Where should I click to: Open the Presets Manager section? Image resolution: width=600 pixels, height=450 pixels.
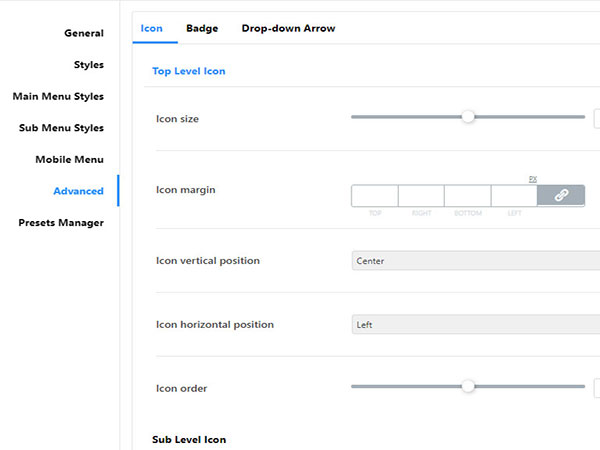61,223
